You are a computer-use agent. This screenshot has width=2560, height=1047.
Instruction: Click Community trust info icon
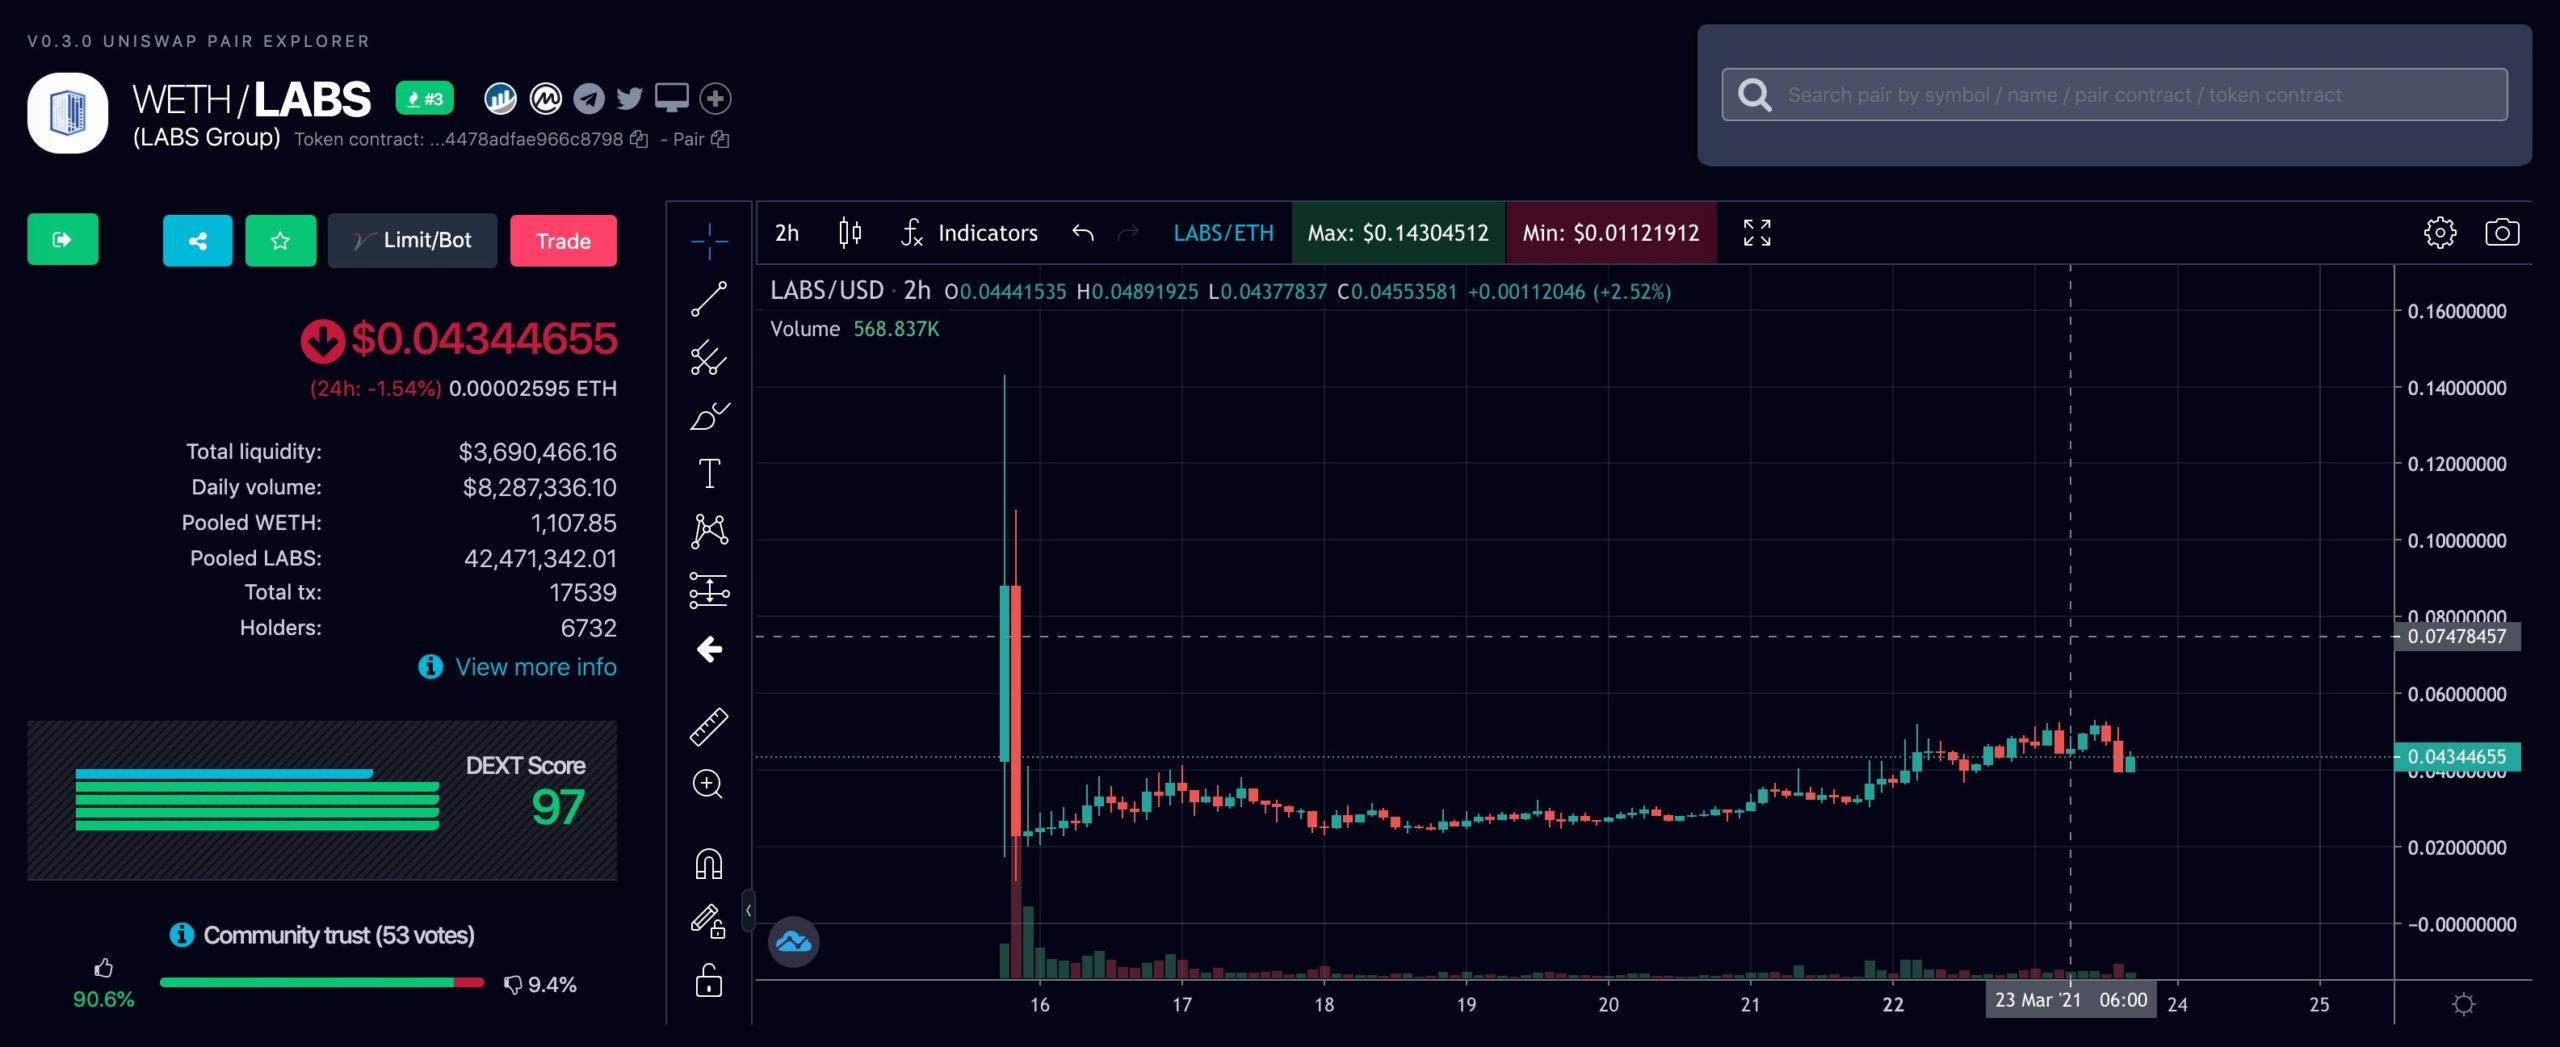coord(181,934)
